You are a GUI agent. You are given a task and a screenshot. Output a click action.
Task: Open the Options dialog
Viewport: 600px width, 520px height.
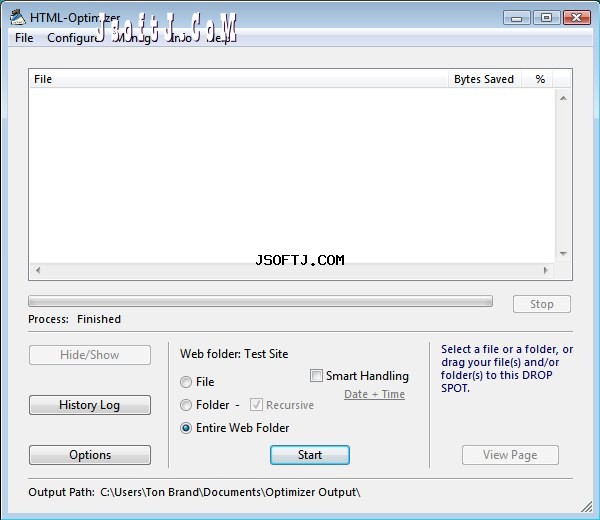[90, 455]
